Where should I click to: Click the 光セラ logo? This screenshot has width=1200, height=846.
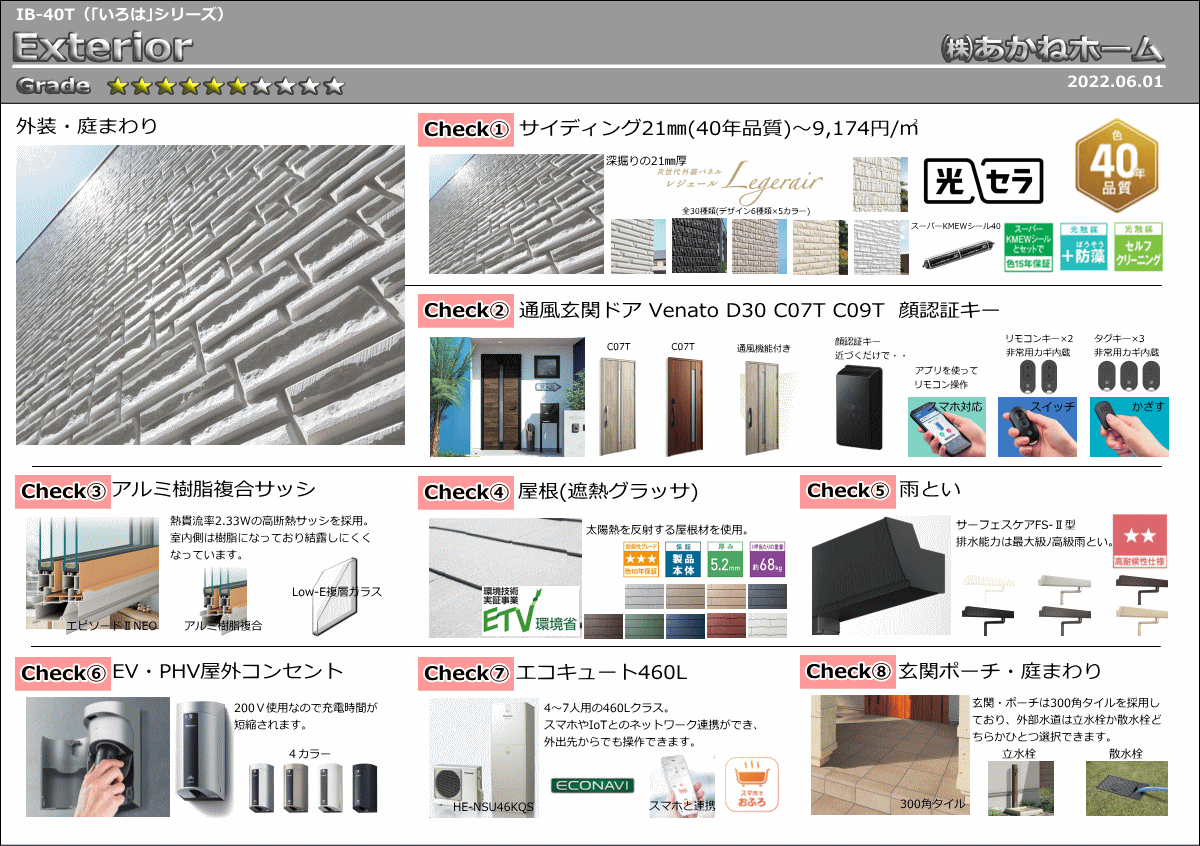(x=983, y=181)
